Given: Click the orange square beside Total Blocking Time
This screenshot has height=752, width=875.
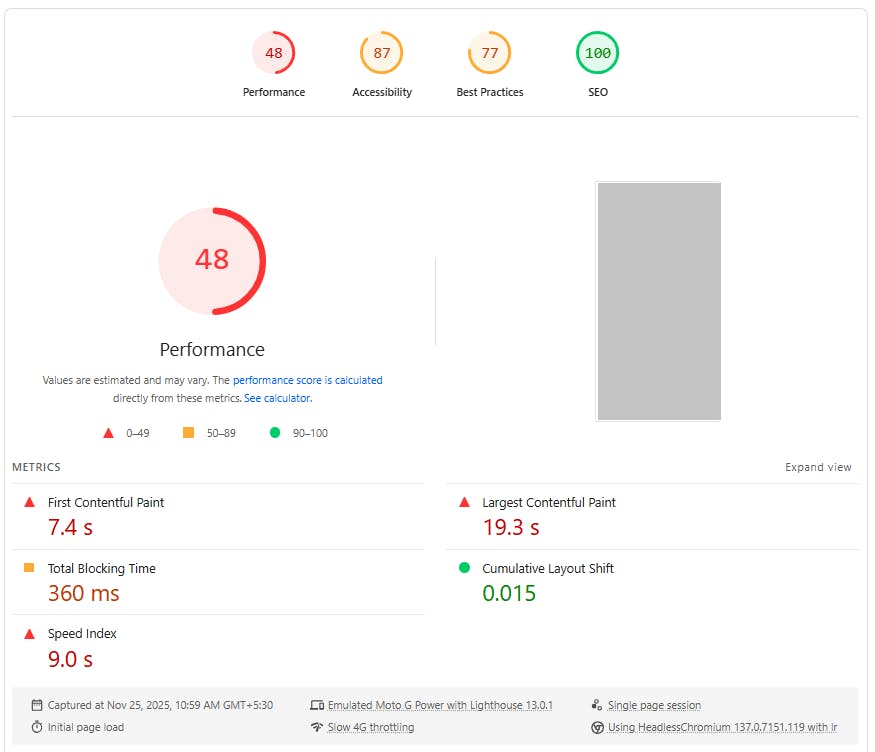Looking at the screenshot, I should pyautogui.click(x=28, y=568).
